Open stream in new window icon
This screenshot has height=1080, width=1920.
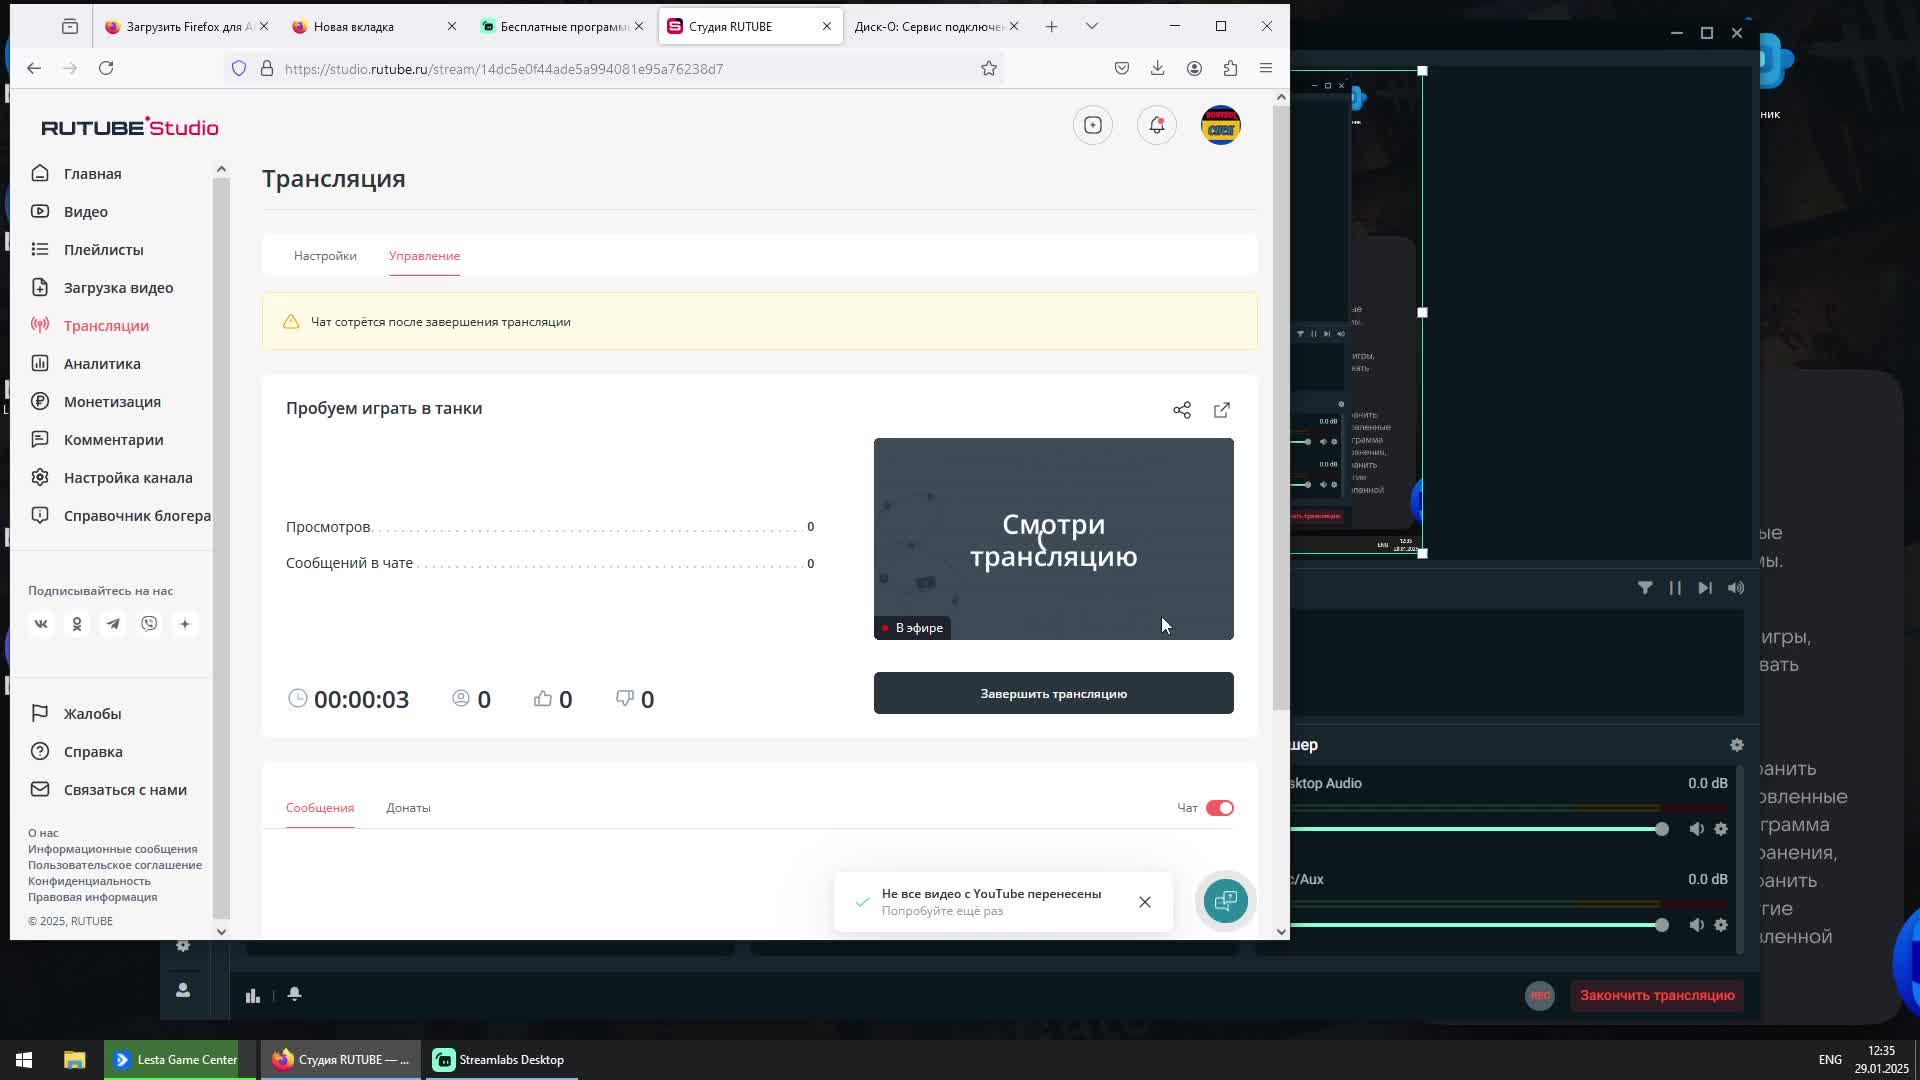pos(1222,410)
